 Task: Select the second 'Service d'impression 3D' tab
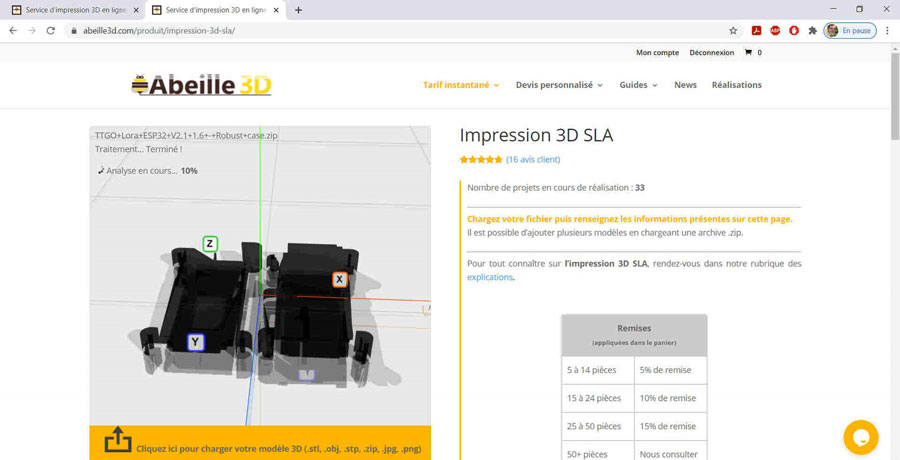pos(215,10)
